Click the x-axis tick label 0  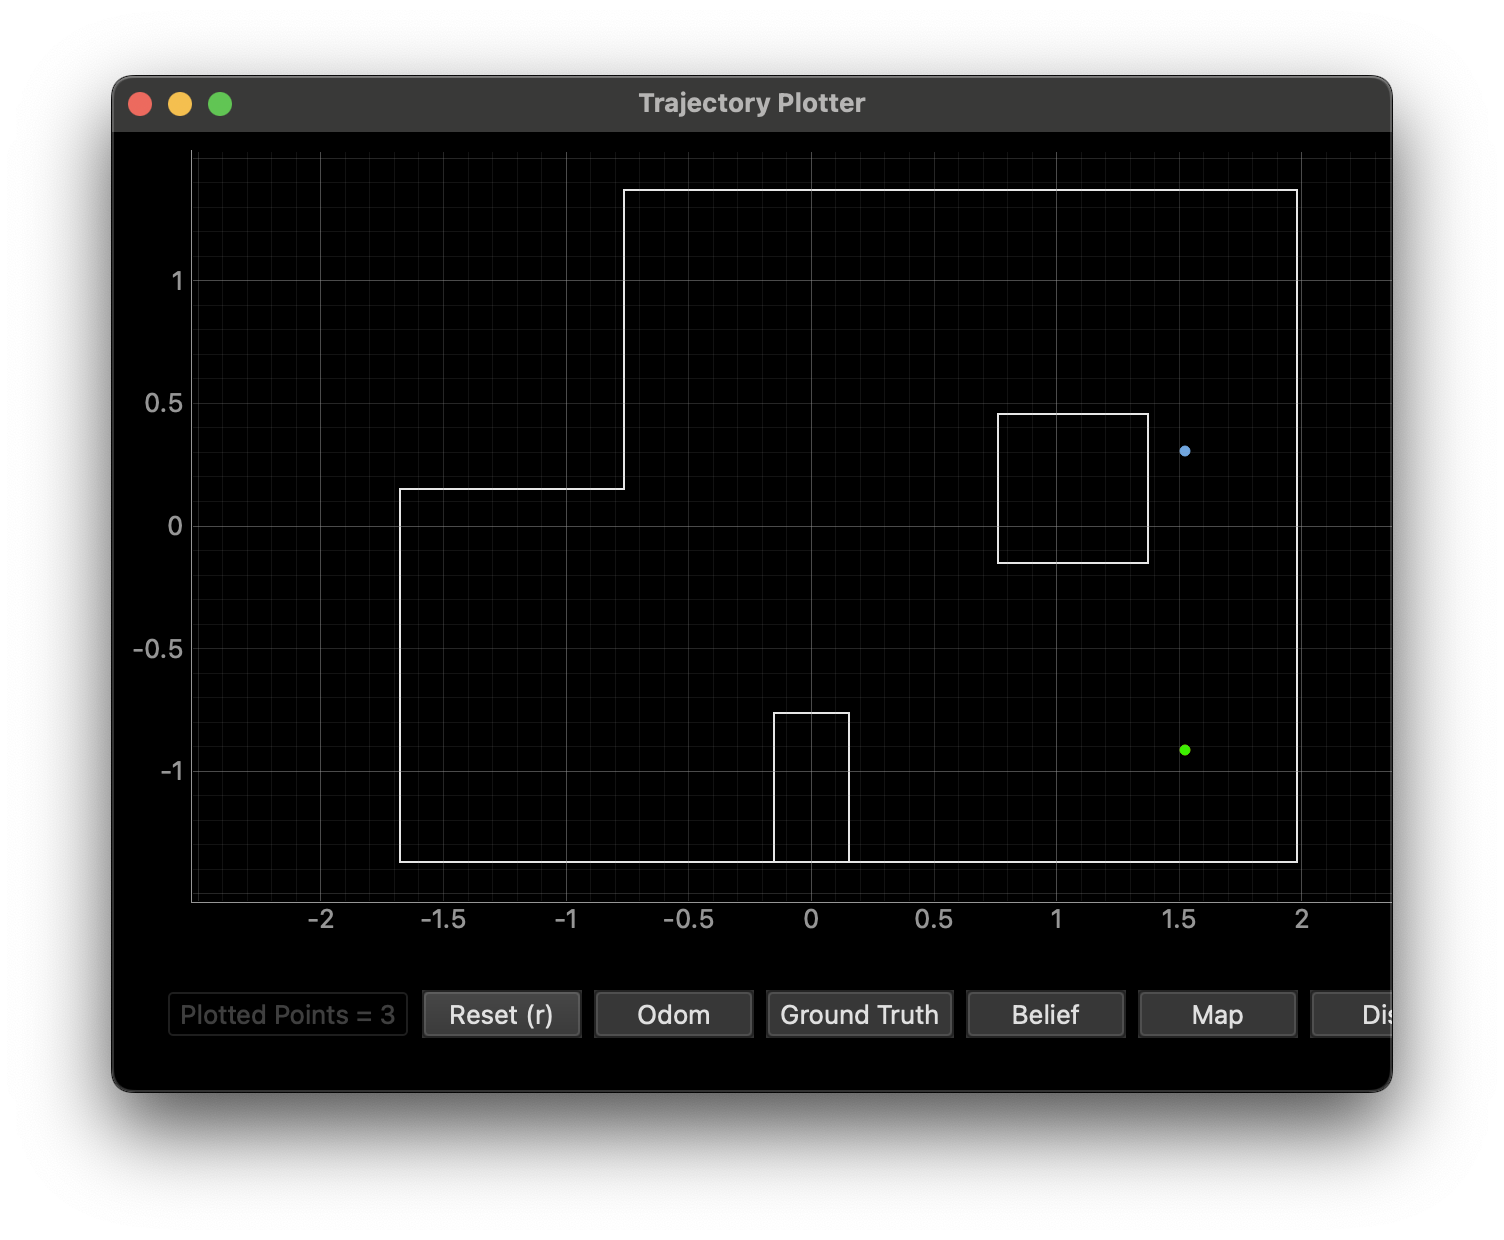point(811,919)
